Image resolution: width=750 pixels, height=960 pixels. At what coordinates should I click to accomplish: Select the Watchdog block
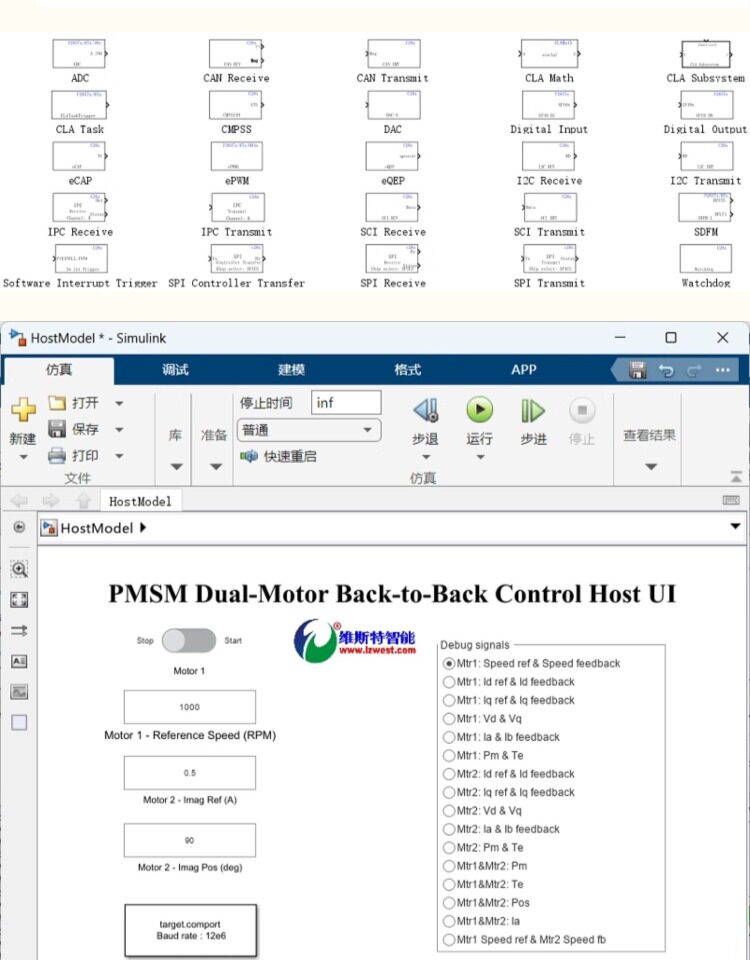pos(706,259)
